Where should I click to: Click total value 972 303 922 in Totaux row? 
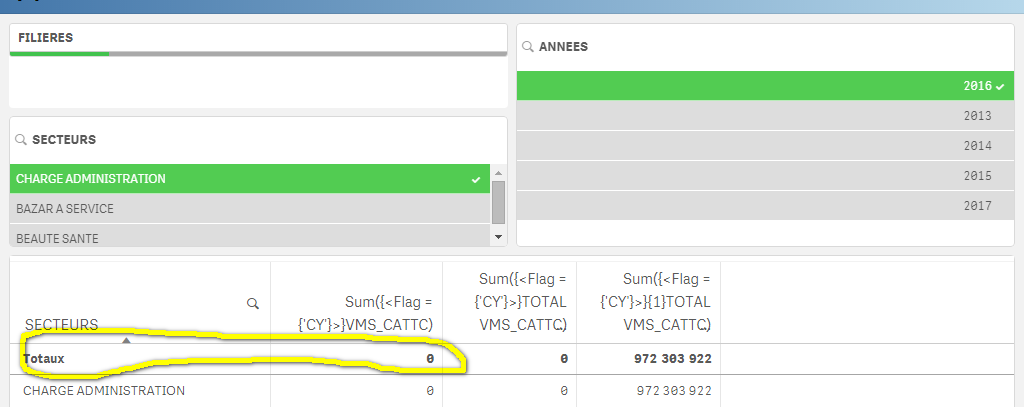673,359
